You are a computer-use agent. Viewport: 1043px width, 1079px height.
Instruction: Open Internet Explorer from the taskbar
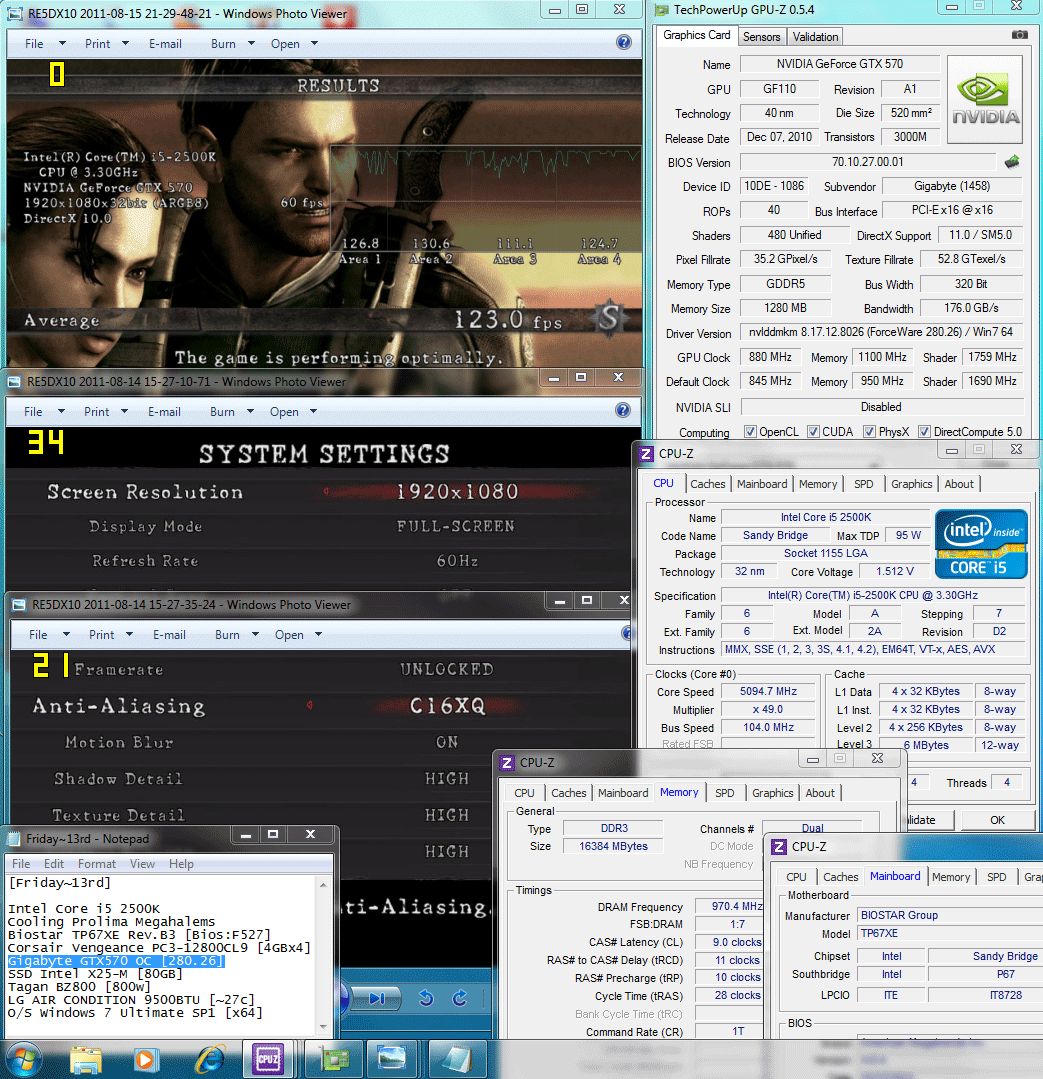pyautogui.click(x=209, y=1060)
